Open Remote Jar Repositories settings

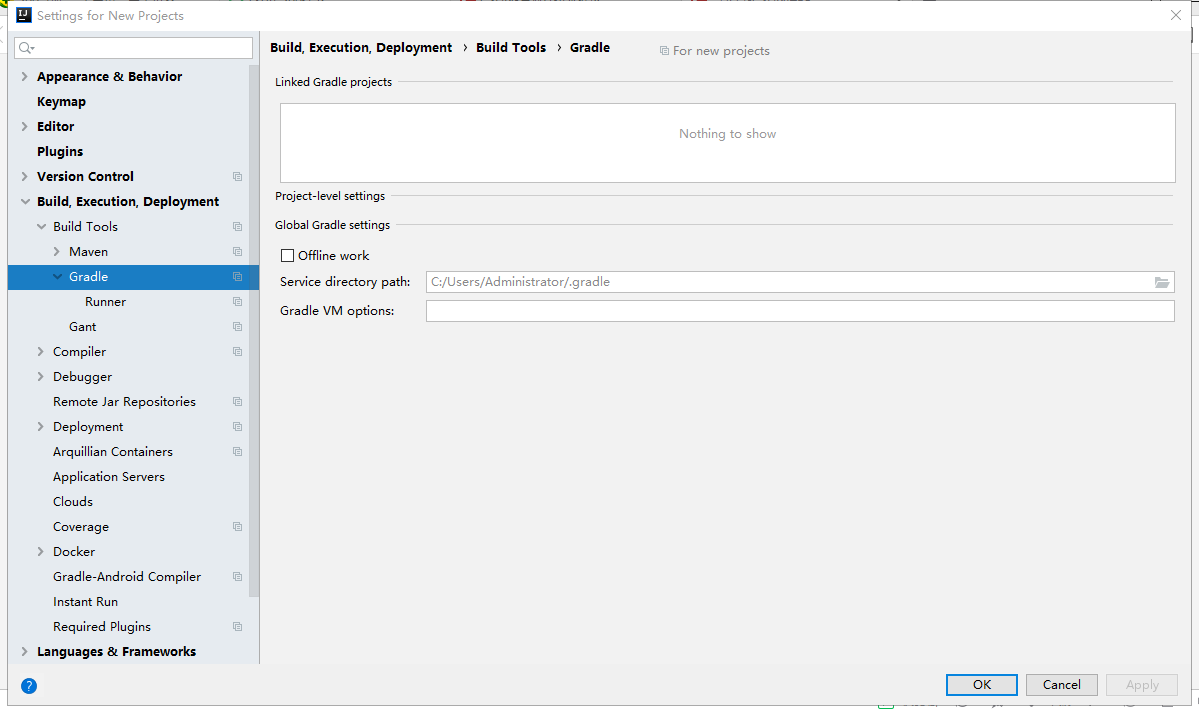point(124,402)
